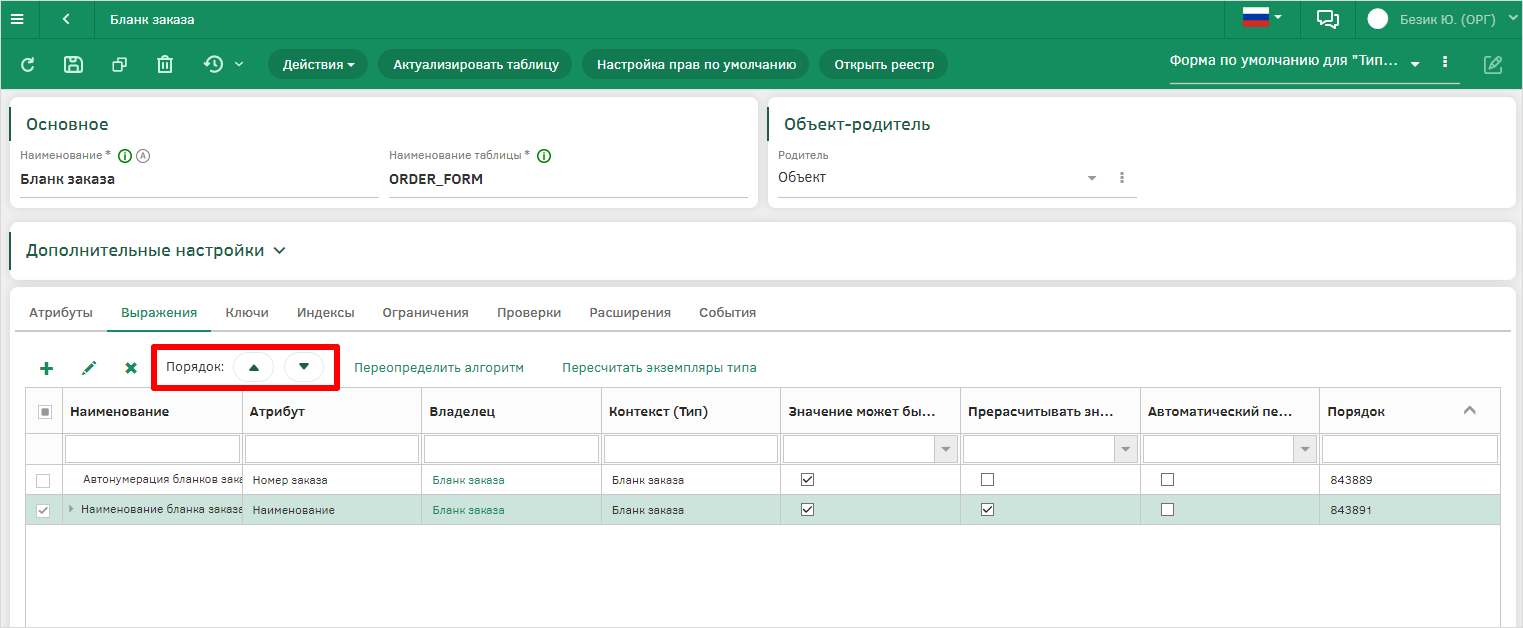Click the edit form pencil icon at top right
This screenshot has height=628, width=1523.
coord(1493,65)
